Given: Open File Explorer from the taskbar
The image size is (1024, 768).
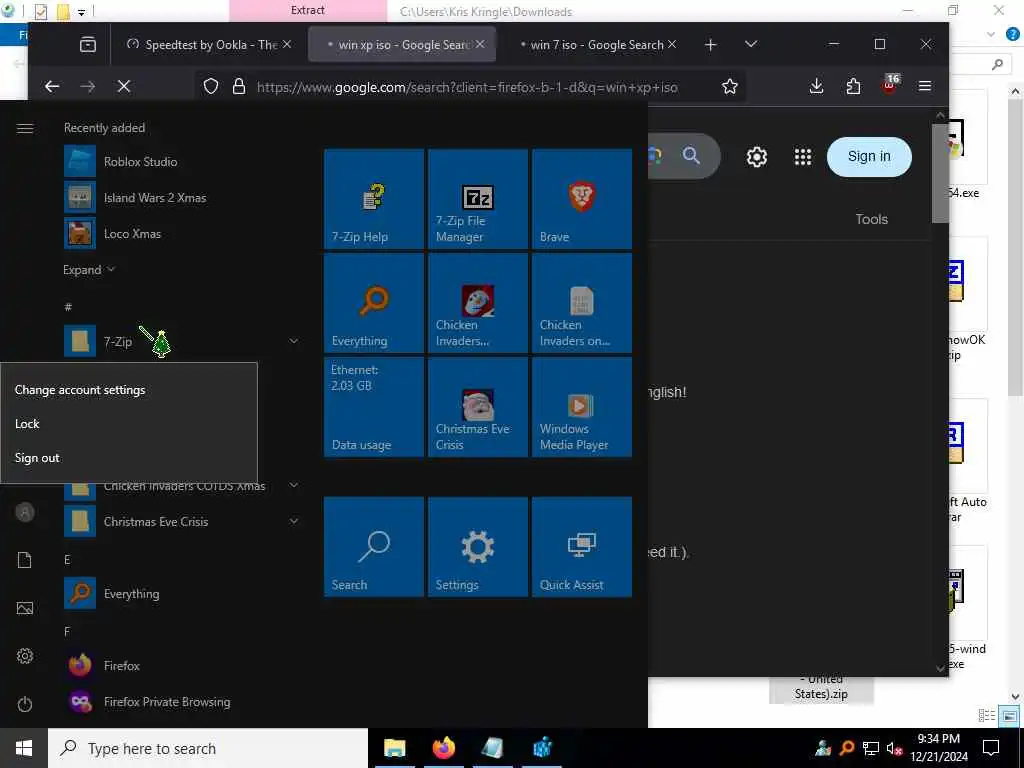Looking at the screenshot, I should pos(394,748).
